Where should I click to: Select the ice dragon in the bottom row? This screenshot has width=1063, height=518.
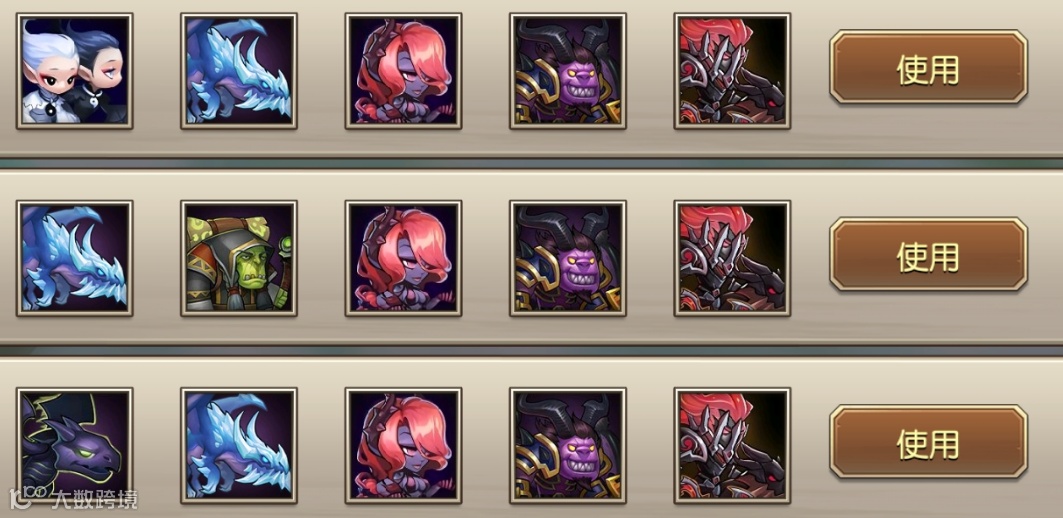[x=239, y=445]
